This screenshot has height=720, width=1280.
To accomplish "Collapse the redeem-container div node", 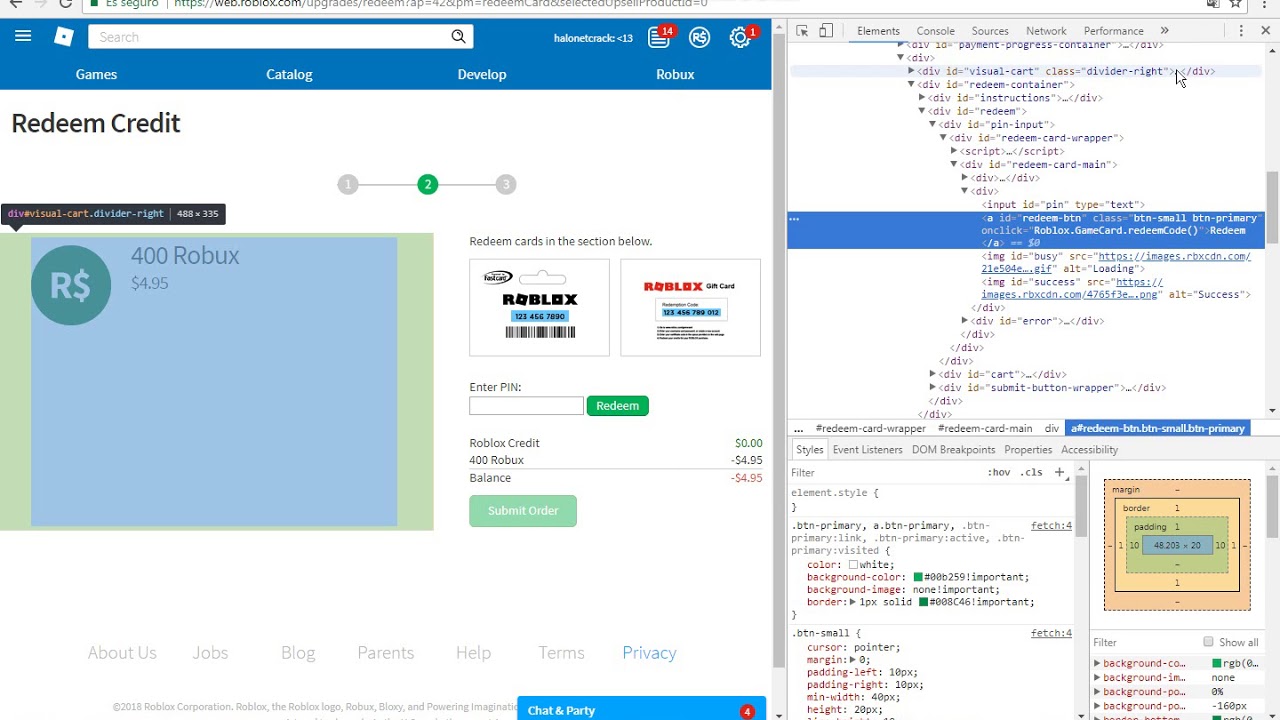I will (x=911, y=85).
